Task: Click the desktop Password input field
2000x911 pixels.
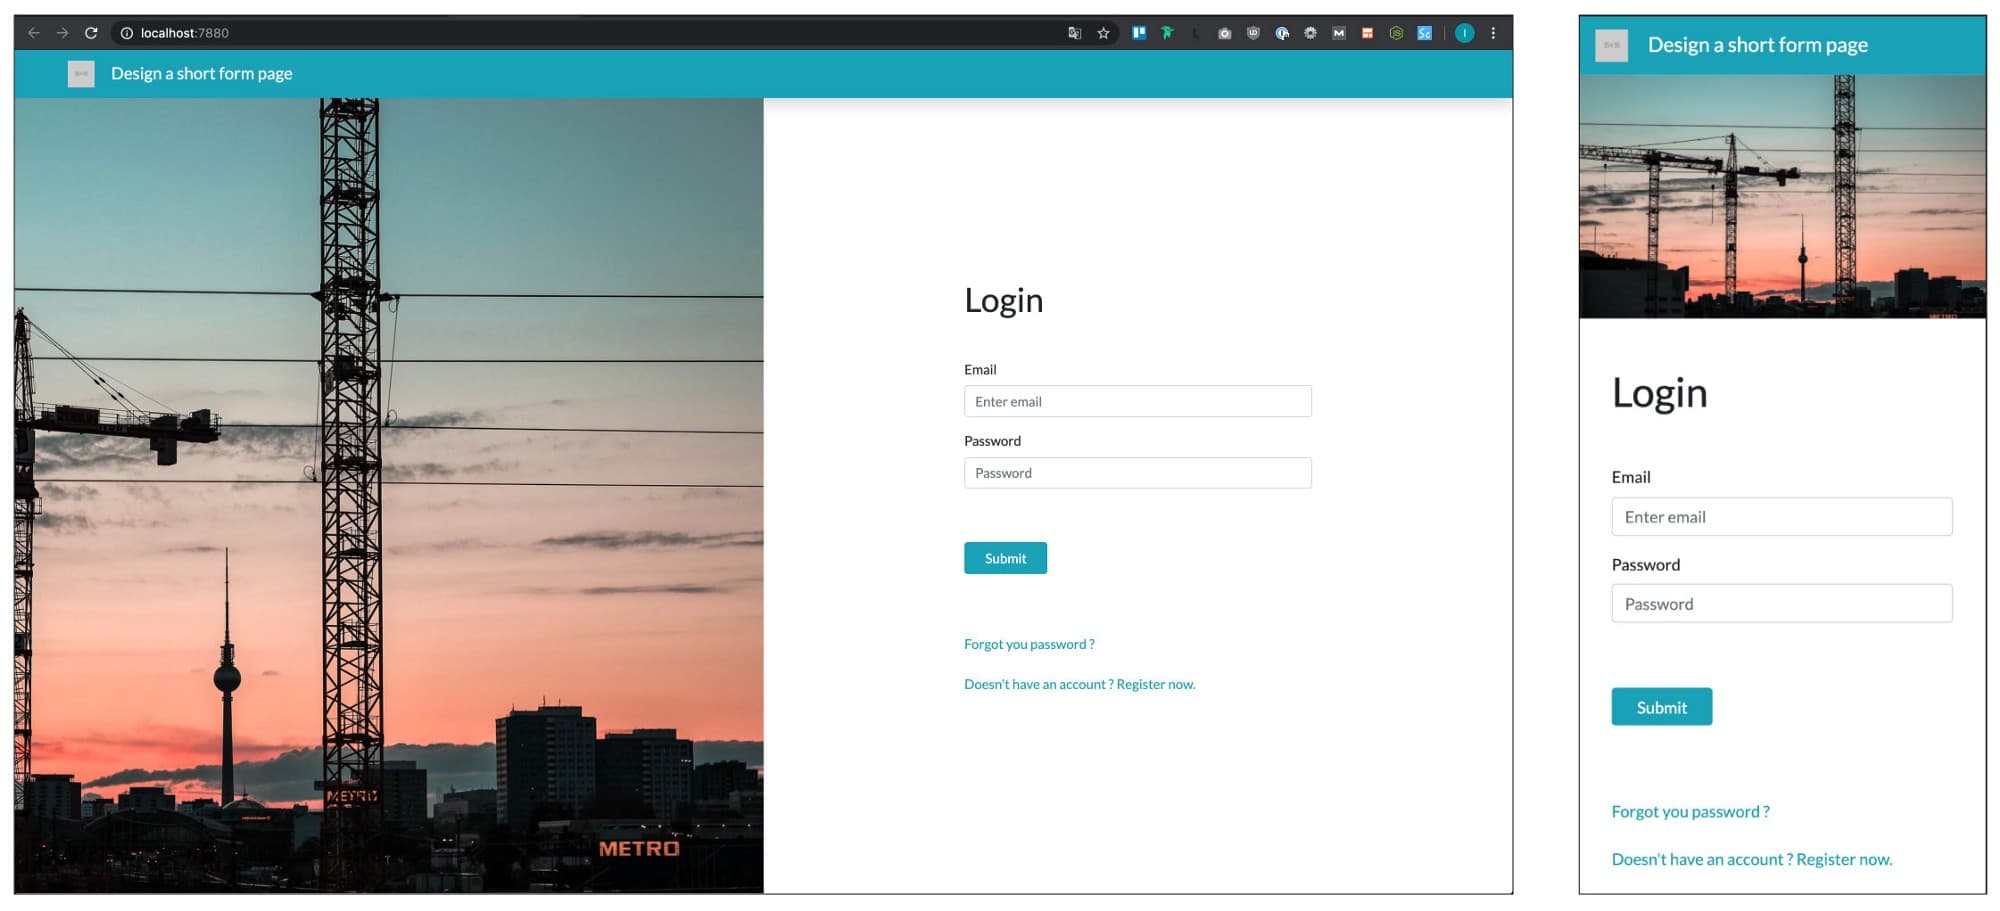Action: pos(1137,473)
